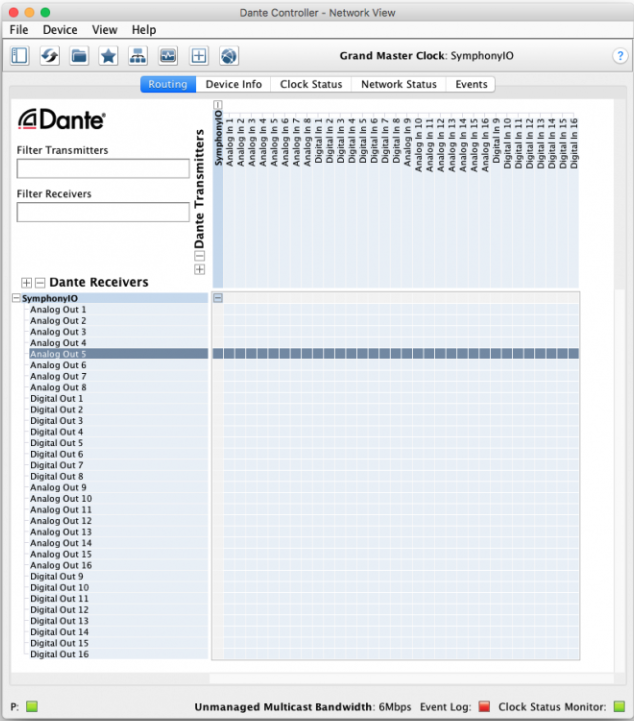Open help with the question mark icon
634x721 pixels.
pos(619,56)
